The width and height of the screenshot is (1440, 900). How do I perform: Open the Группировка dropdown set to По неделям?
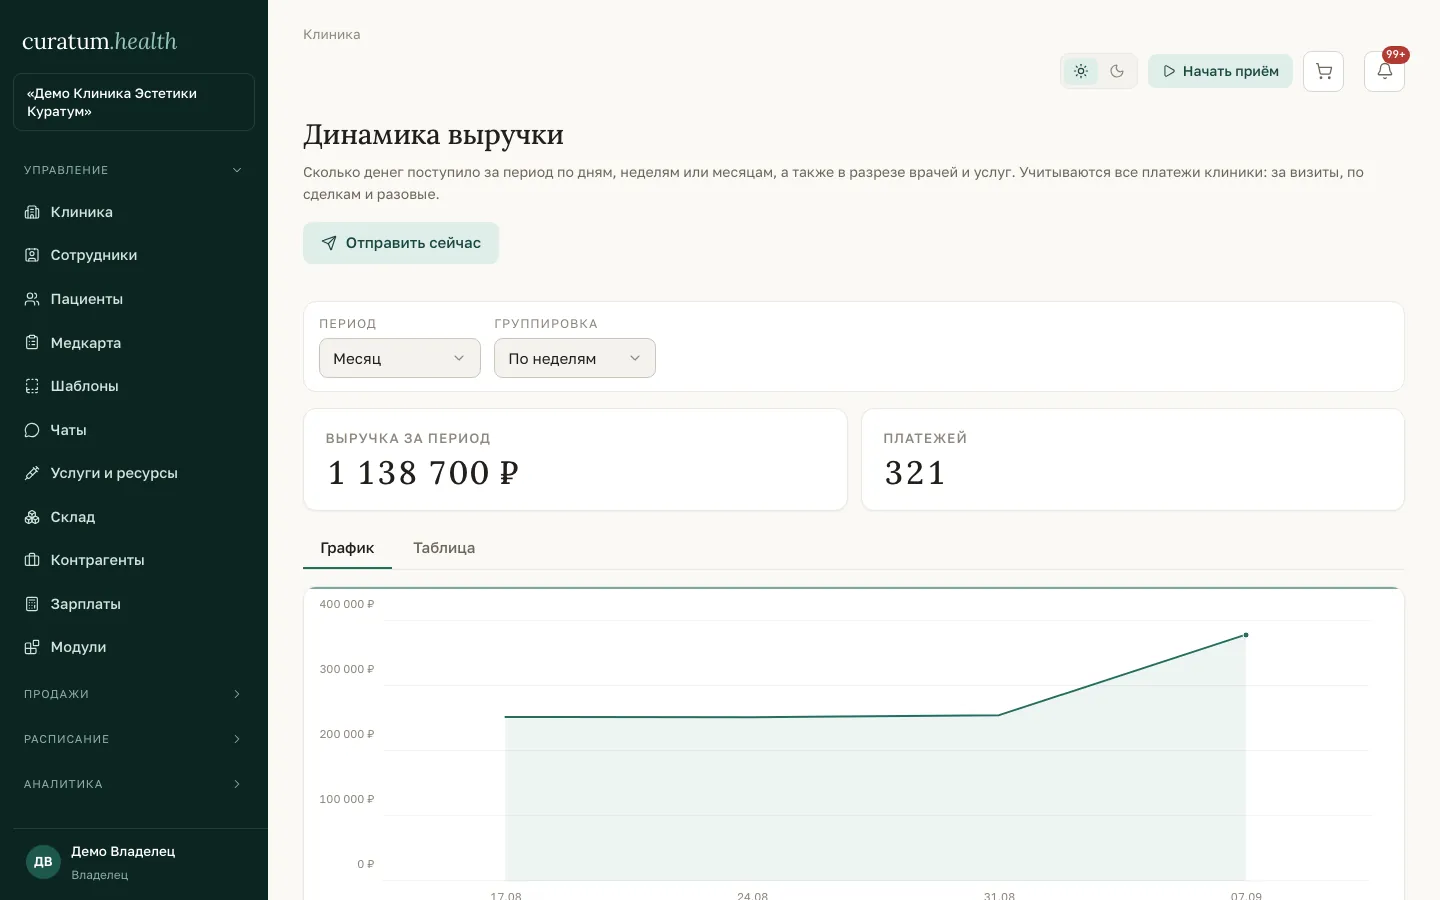tap(575, 358)
